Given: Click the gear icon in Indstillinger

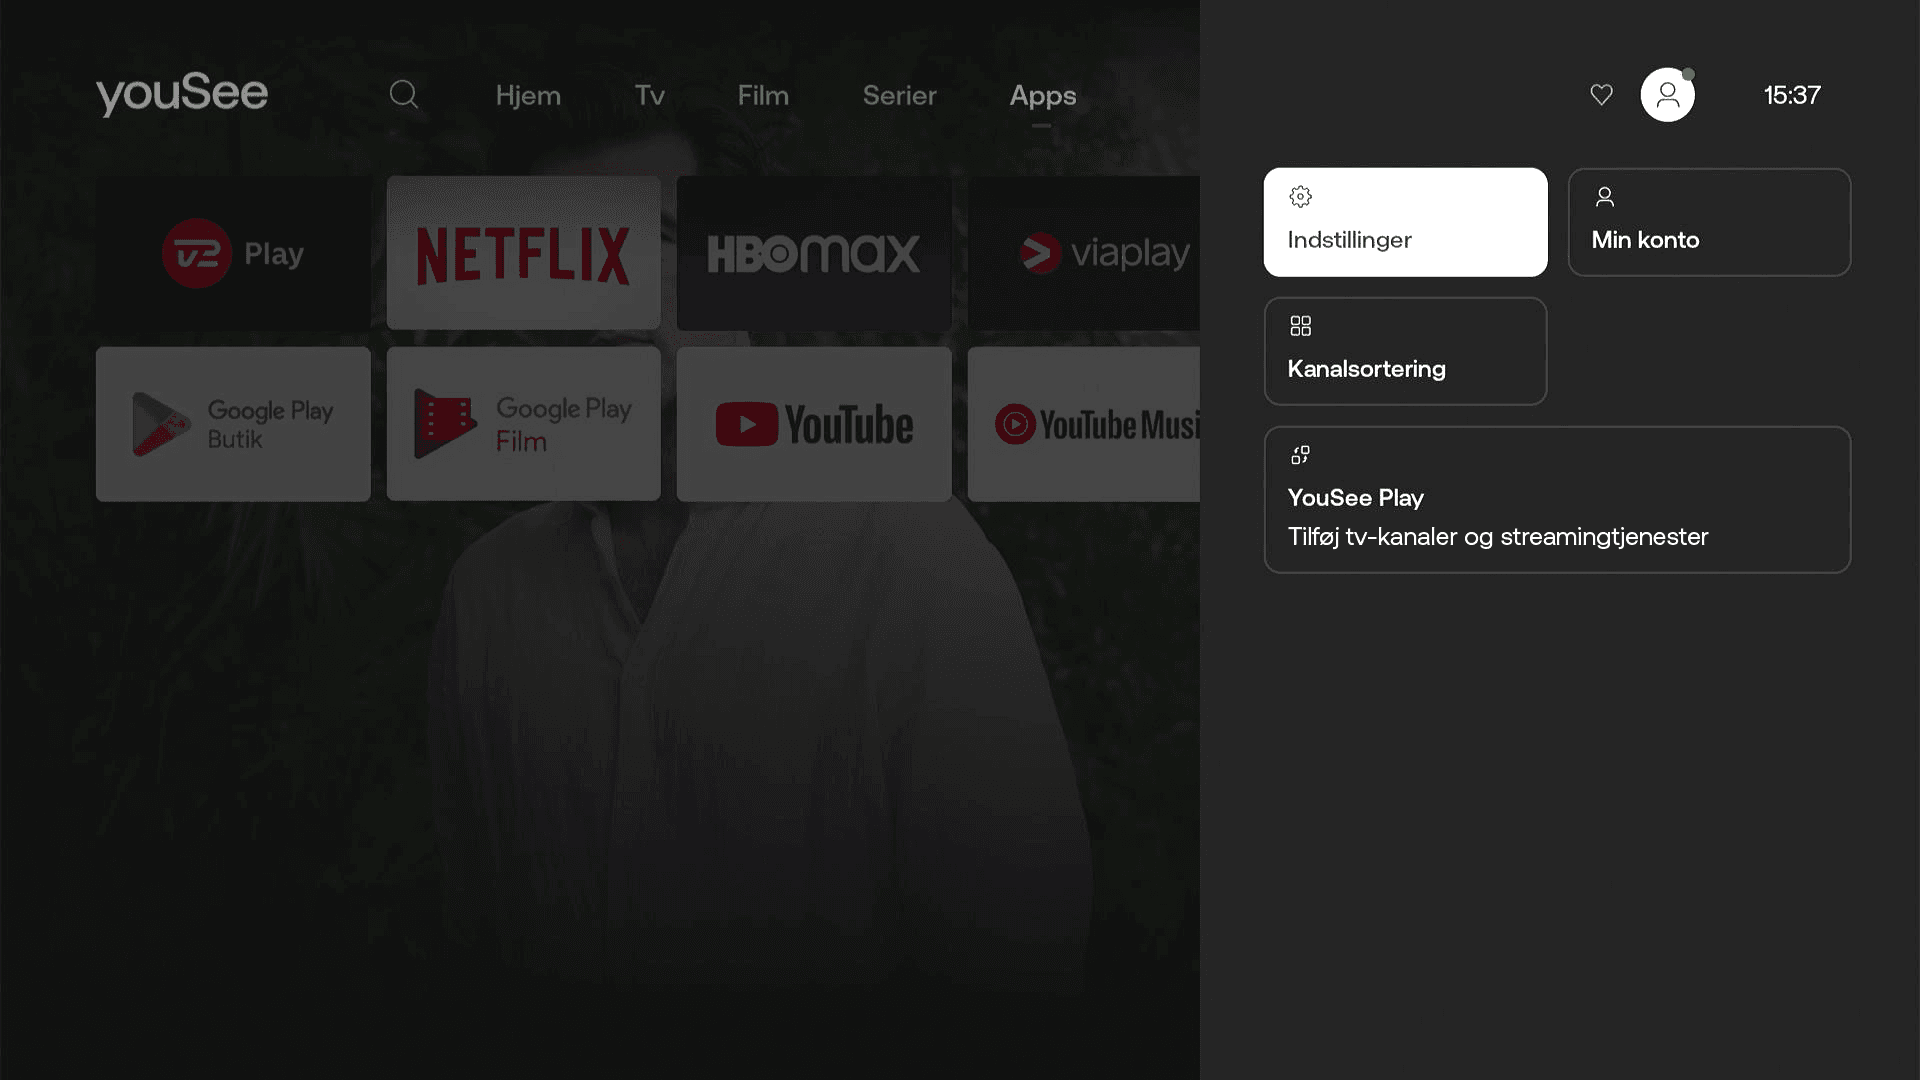Looking at the screenshot, I should click(x=1300, y=197).
